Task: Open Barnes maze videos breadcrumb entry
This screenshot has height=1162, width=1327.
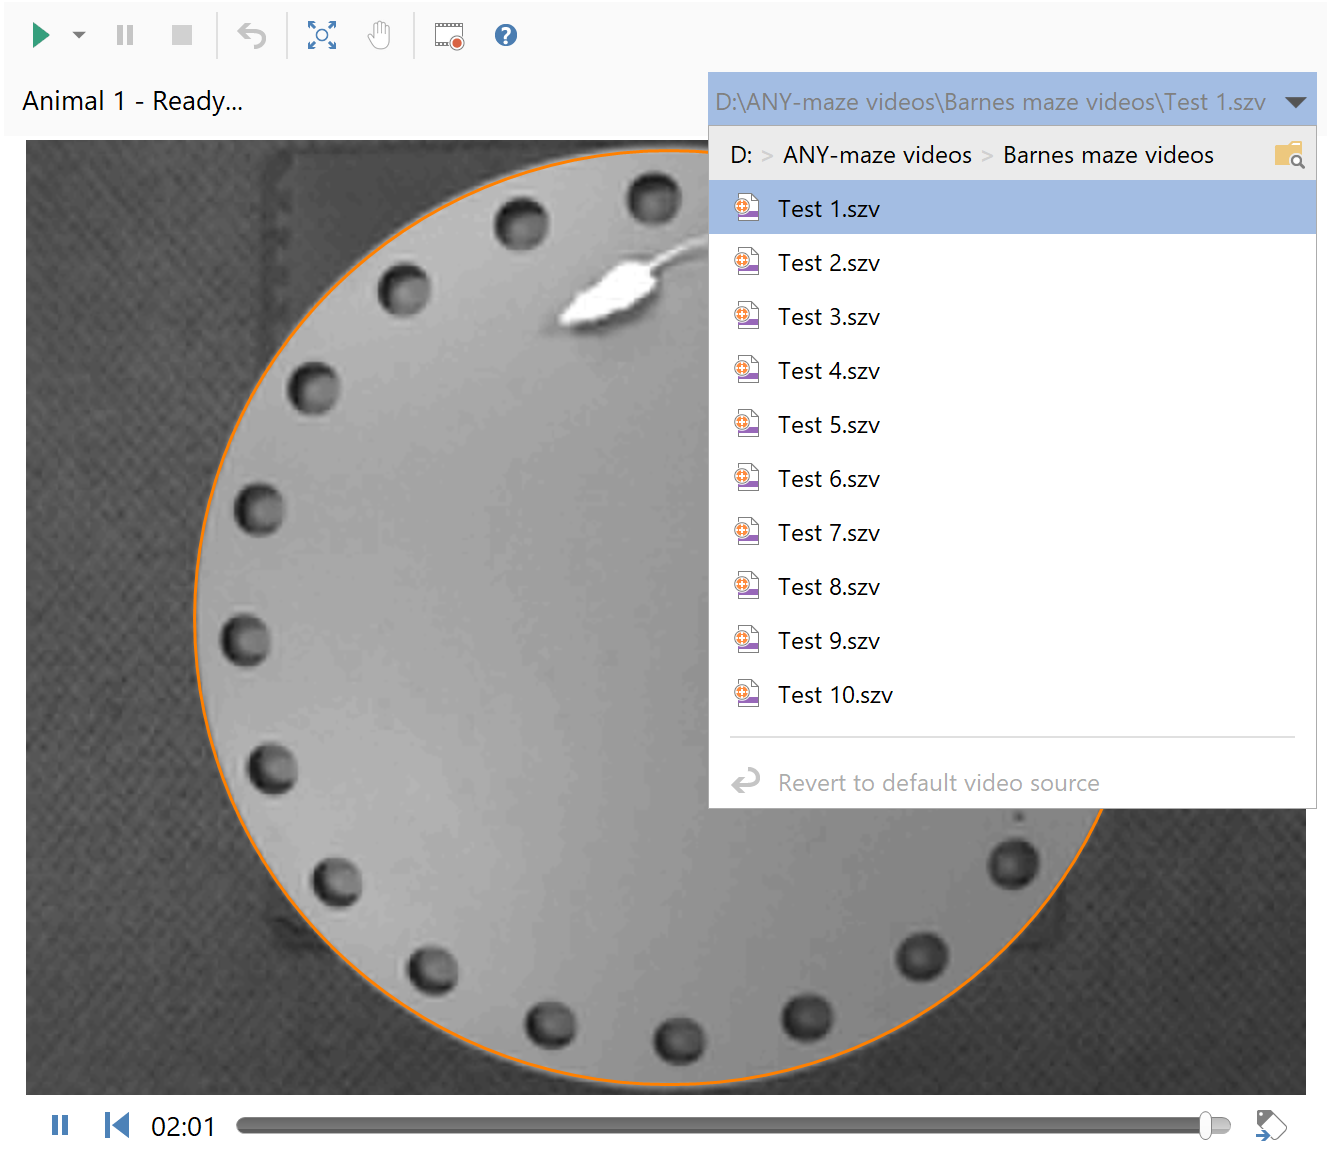Action: tap(1108, 155)
